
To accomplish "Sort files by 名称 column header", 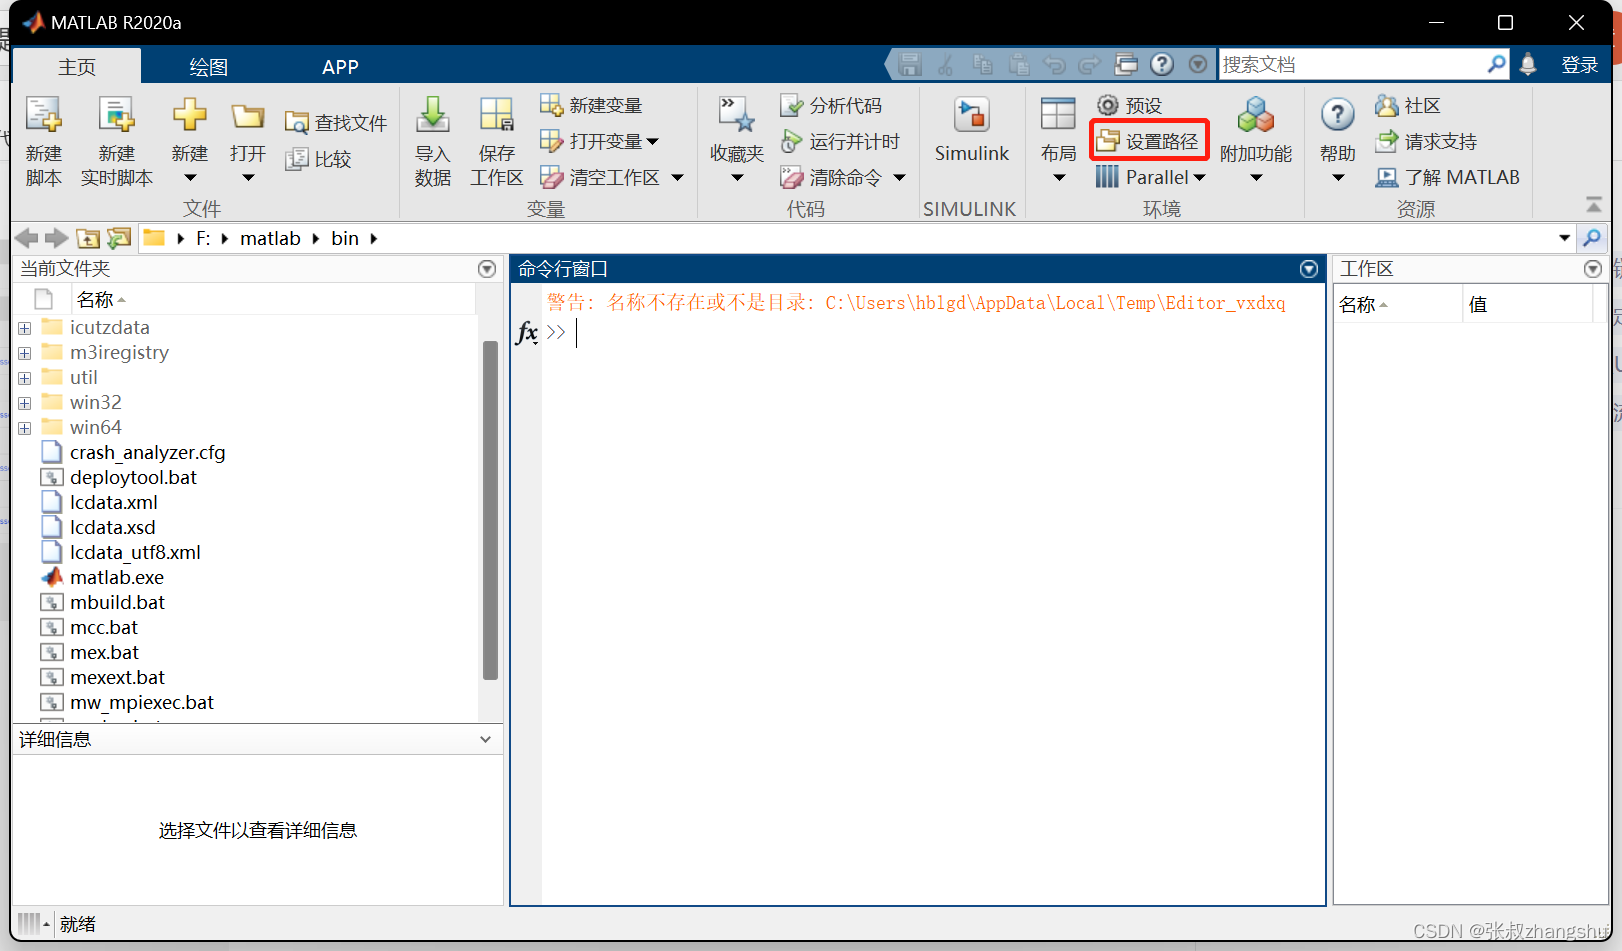I will click(x=272, y=300).
